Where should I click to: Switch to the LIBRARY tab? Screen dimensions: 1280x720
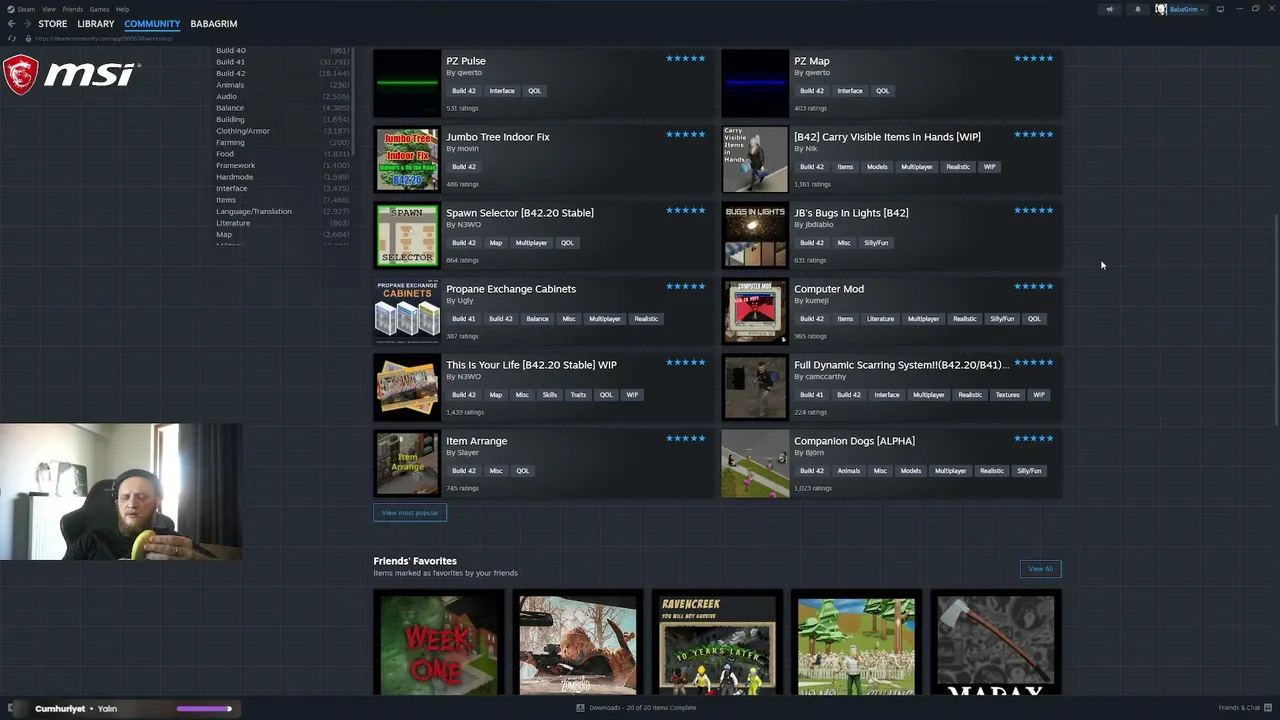click(x=96, y=23)
